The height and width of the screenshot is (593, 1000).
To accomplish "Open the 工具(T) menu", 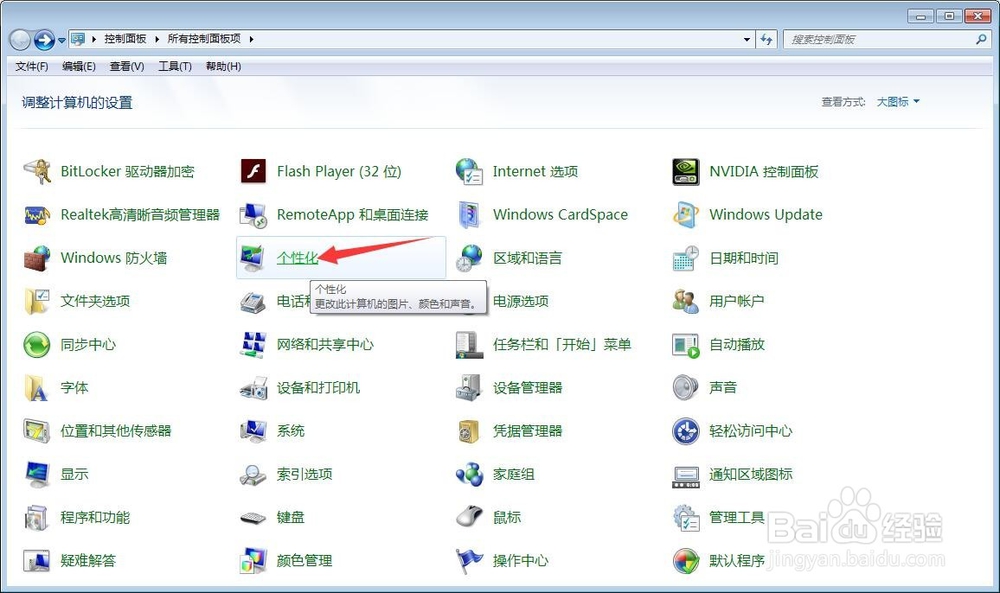I will (x=175, y=66).
